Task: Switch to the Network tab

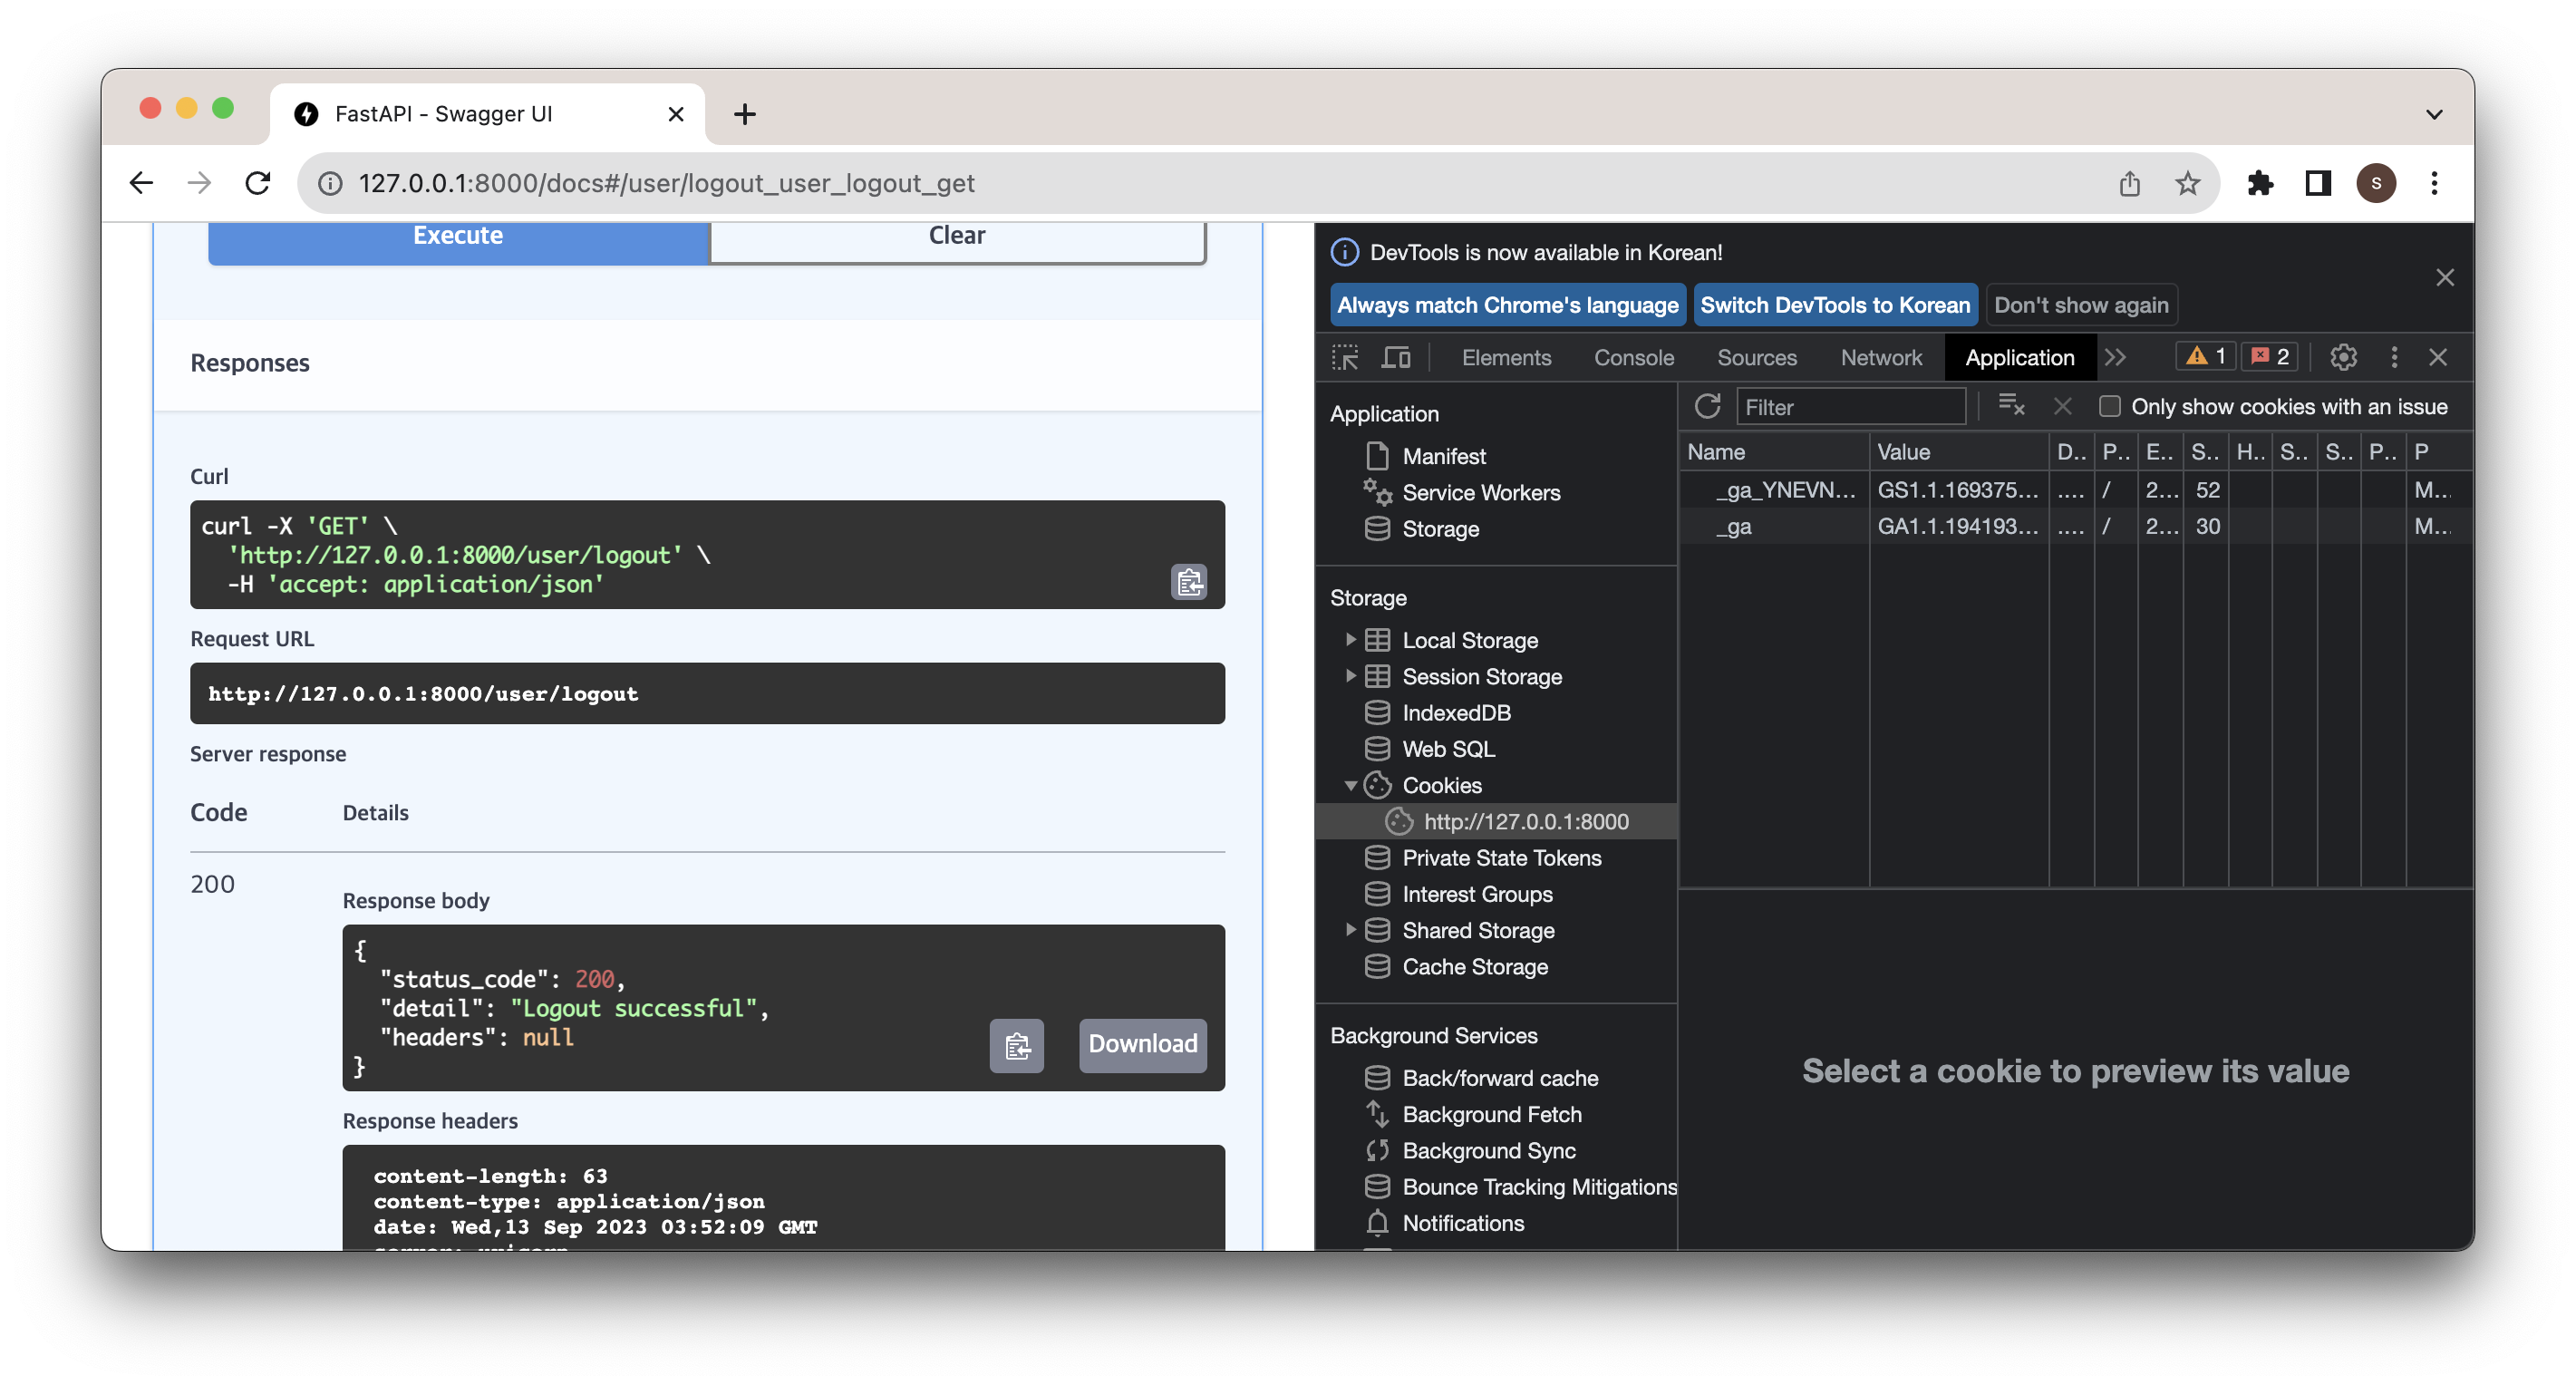Action: tap(1880, 357)
